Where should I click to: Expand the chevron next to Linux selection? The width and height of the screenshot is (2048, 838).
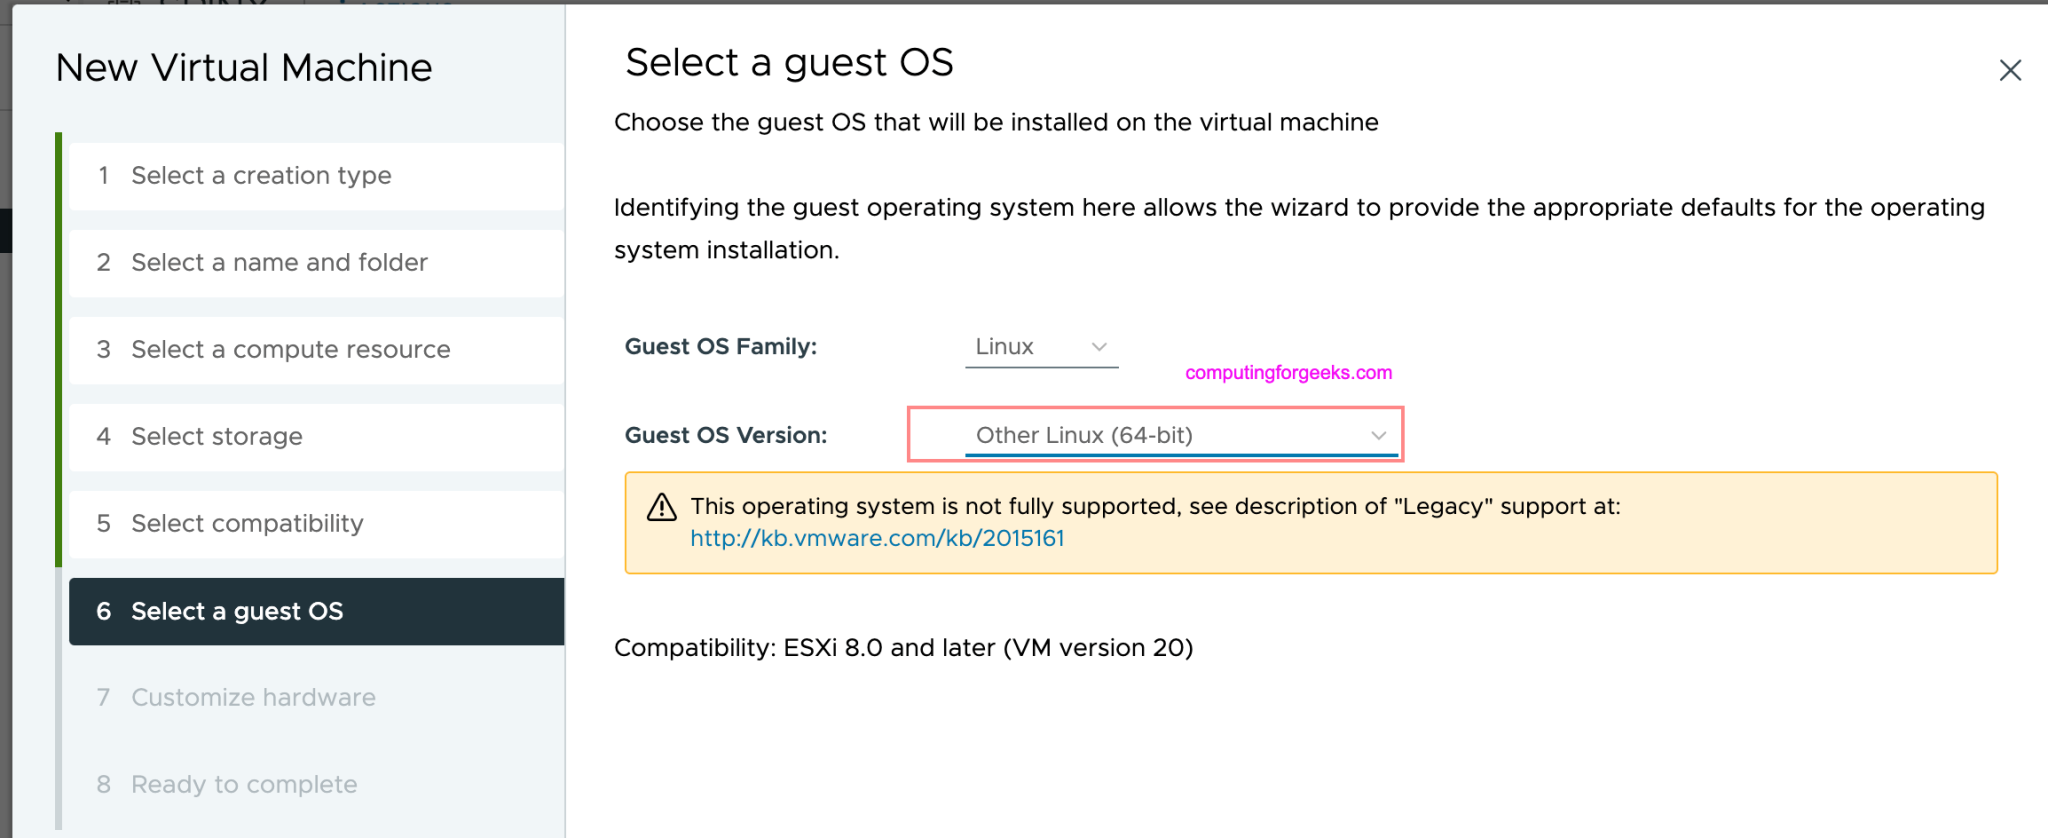pyautogui.click(x=1097, y=347)
